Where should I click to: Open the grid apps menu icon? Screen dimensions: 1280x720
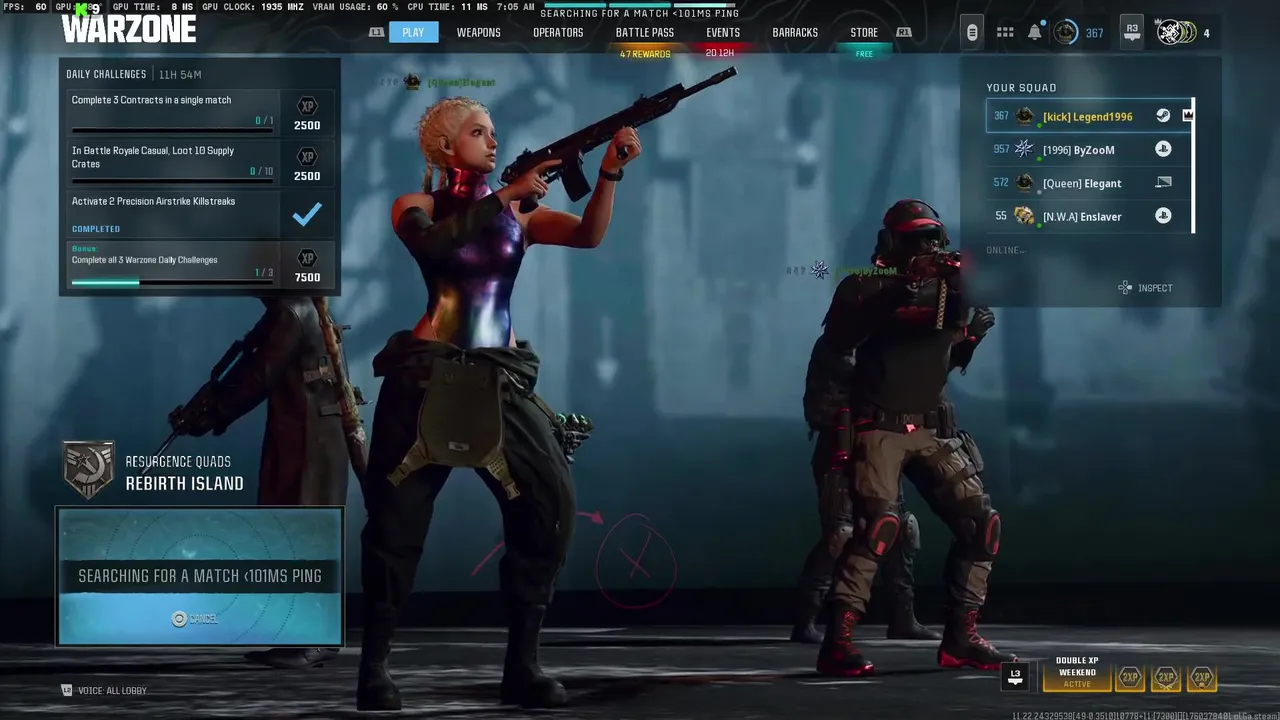[1005, 33]
